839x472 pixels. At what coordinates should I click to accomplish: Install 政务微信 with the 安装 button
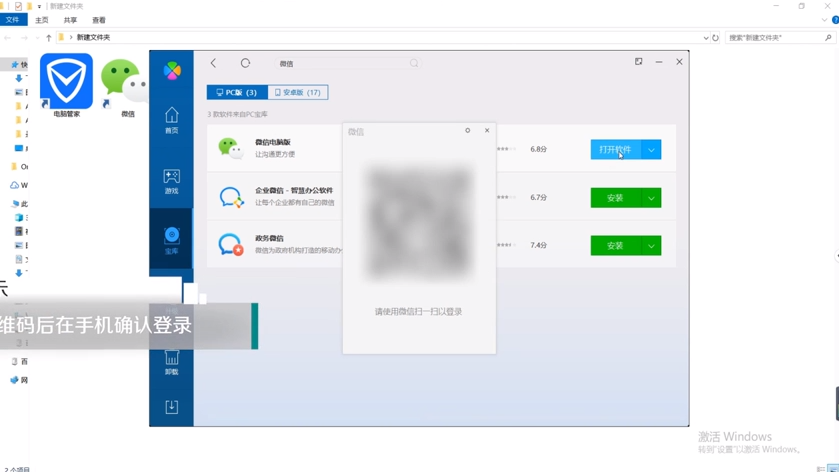615,246
